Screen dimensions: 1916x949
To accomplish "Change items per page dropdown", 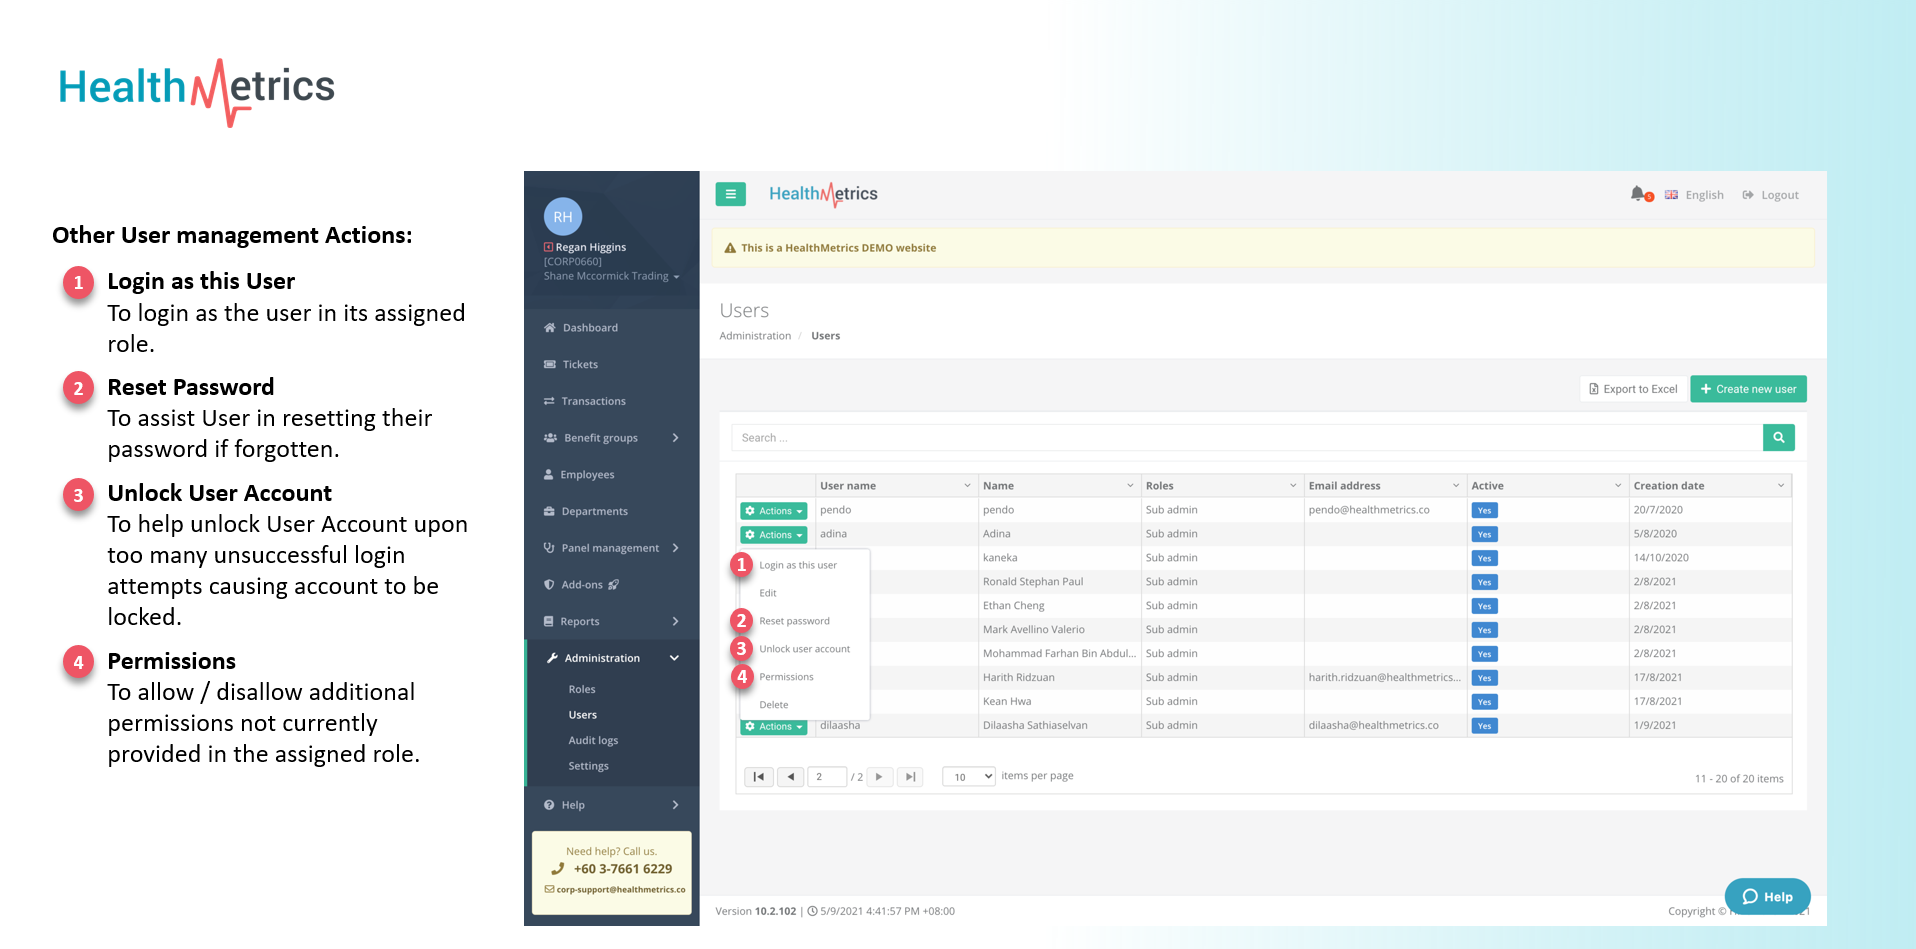I will [x=969, y=777].
